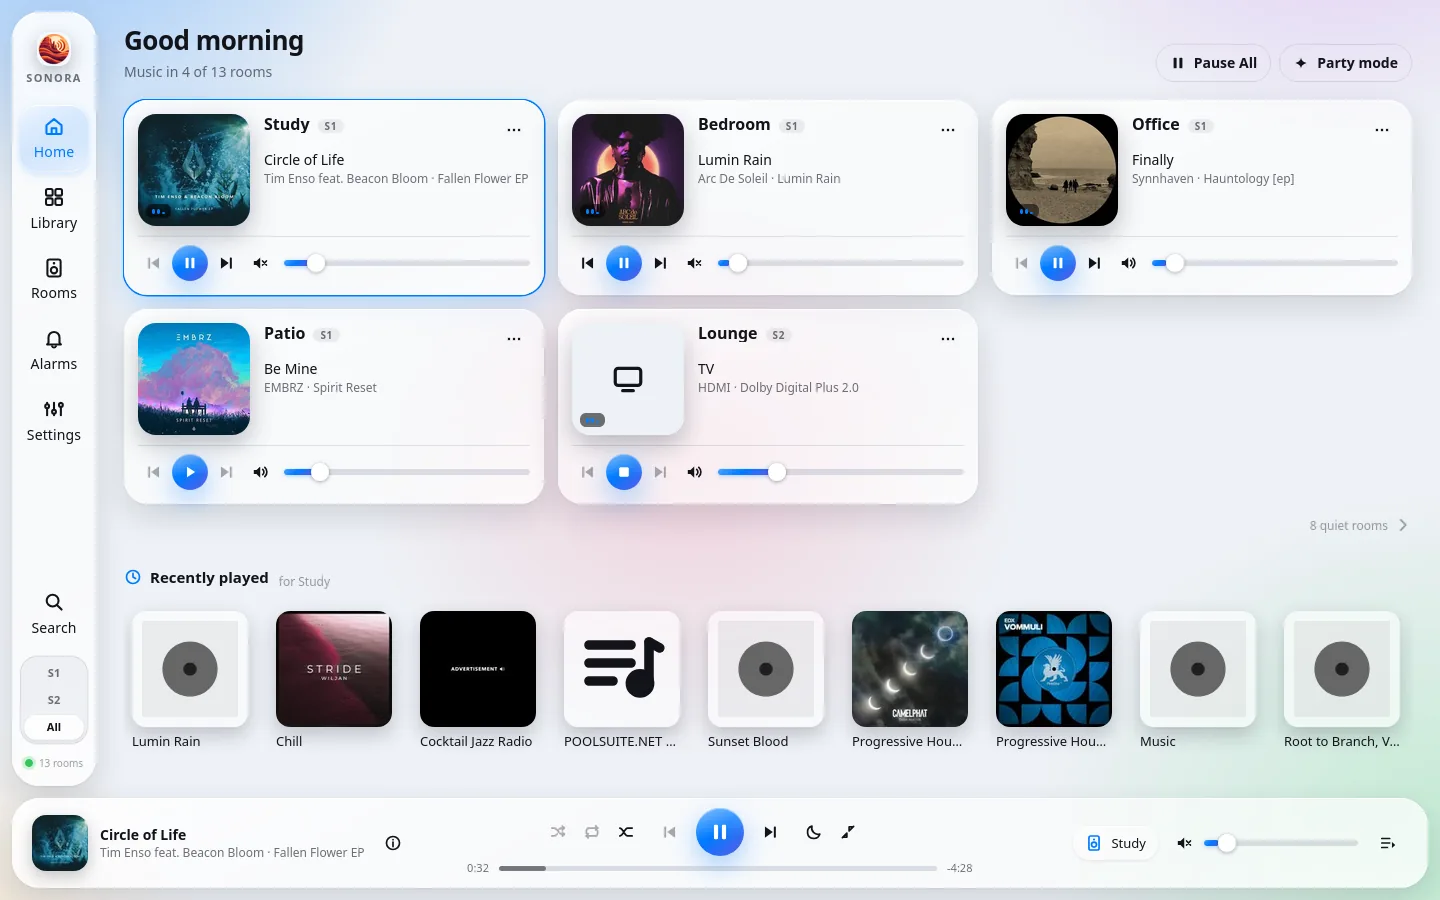1440x900 pixels.
Task: Unmute the Study room card
Action: [261, 263]
